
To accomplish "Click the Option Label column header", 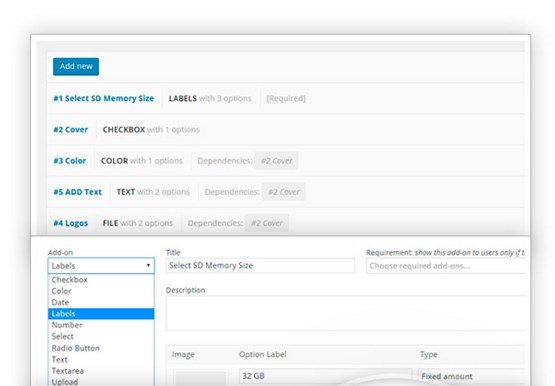I will point(263,354).
